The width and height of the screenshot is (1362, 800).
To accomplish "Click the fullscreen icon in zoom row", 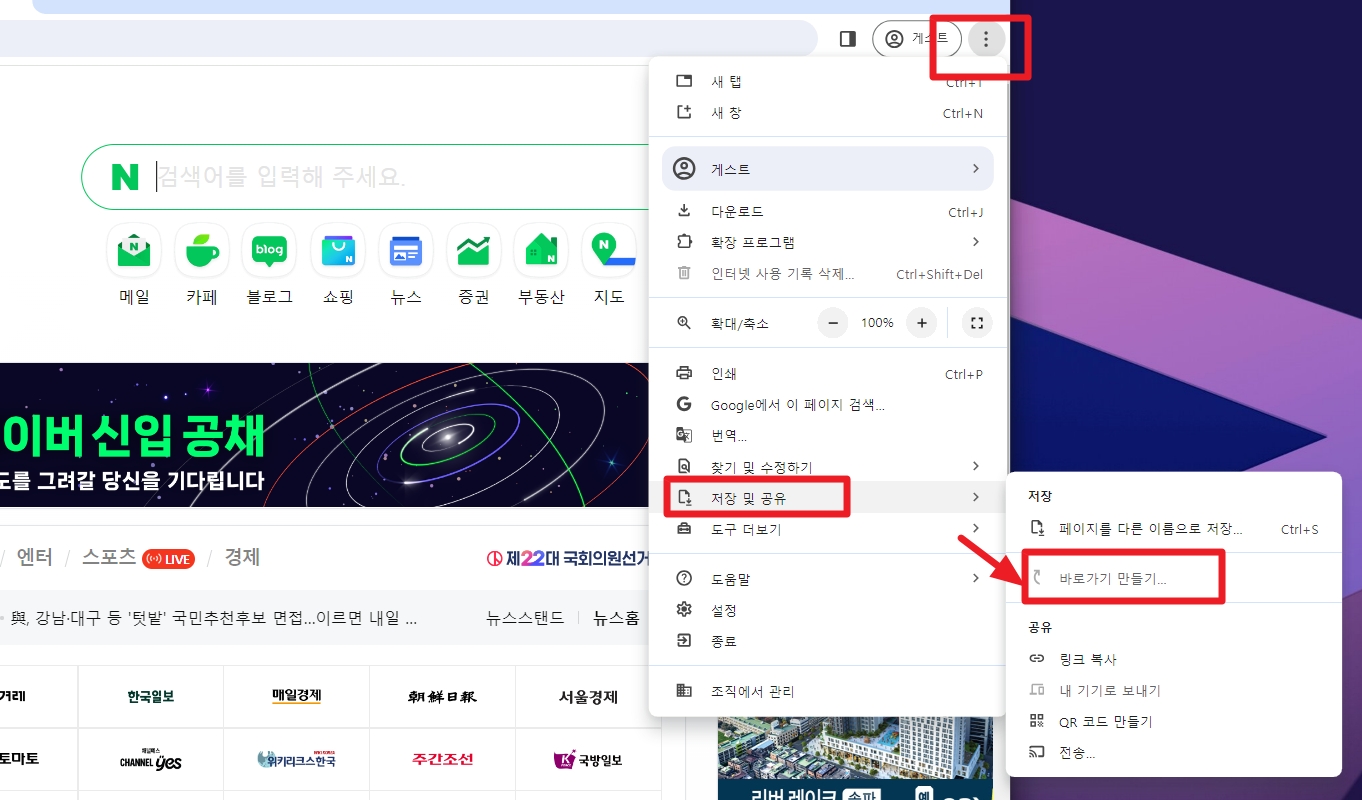I will [x=977, y=323].
